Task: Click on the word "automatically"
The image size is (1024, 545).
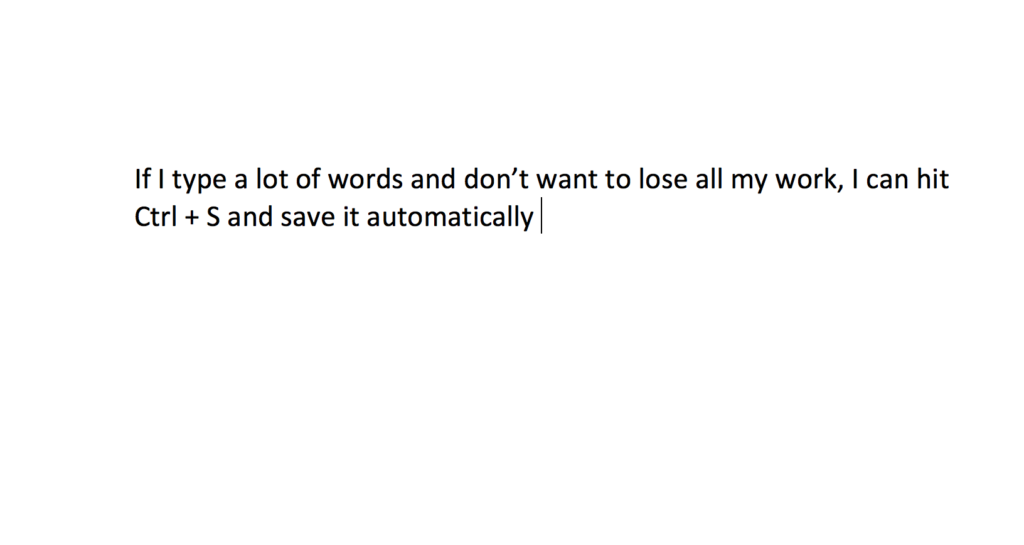Action: pos(450,218)
